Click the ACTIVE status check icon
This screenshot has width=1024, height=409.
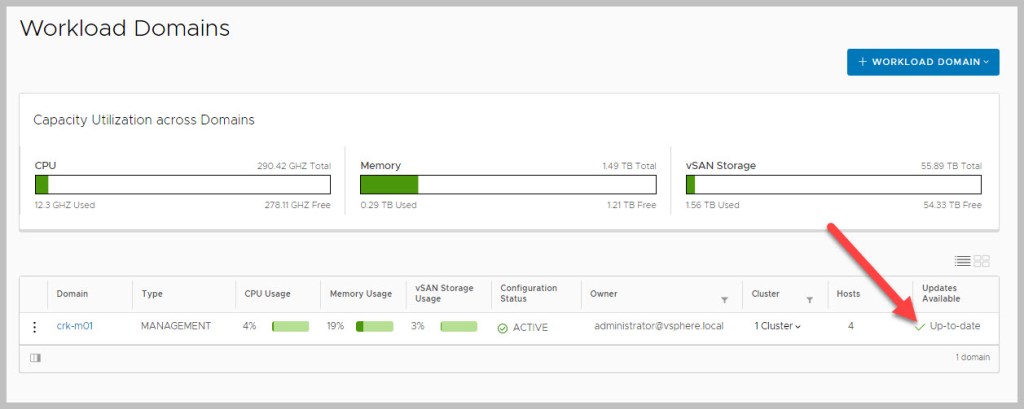pos(502,328)
